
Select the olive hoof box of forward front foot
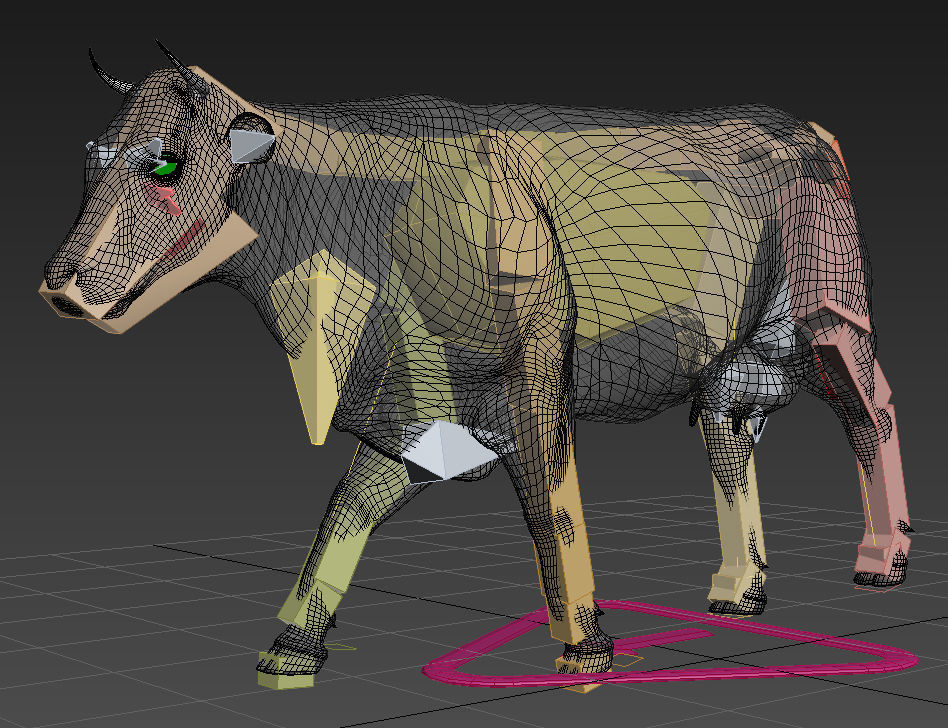point(285,669)
